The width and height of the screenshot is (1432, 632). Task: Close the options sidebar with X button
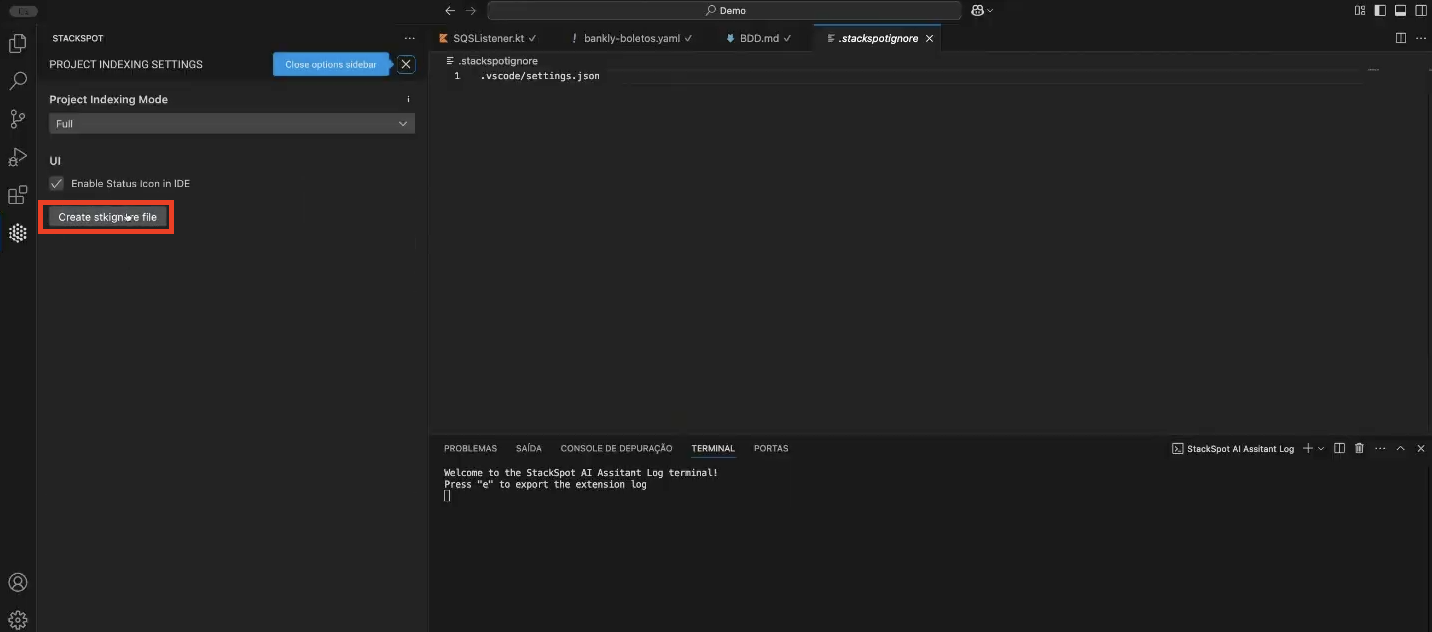click(405, 64)
